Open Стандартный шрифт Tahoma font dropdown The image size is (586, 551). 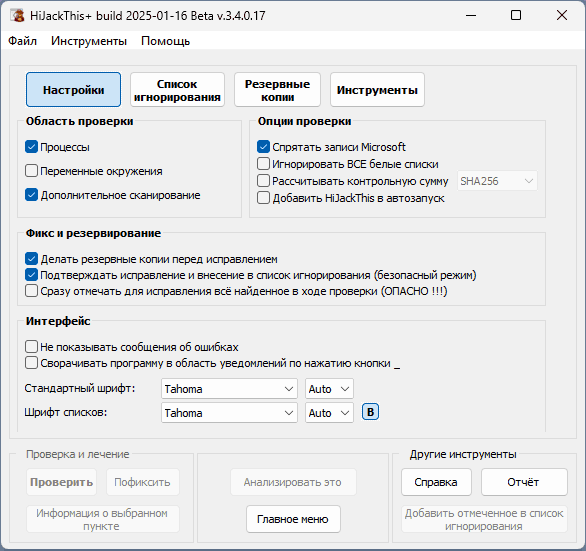229,389
